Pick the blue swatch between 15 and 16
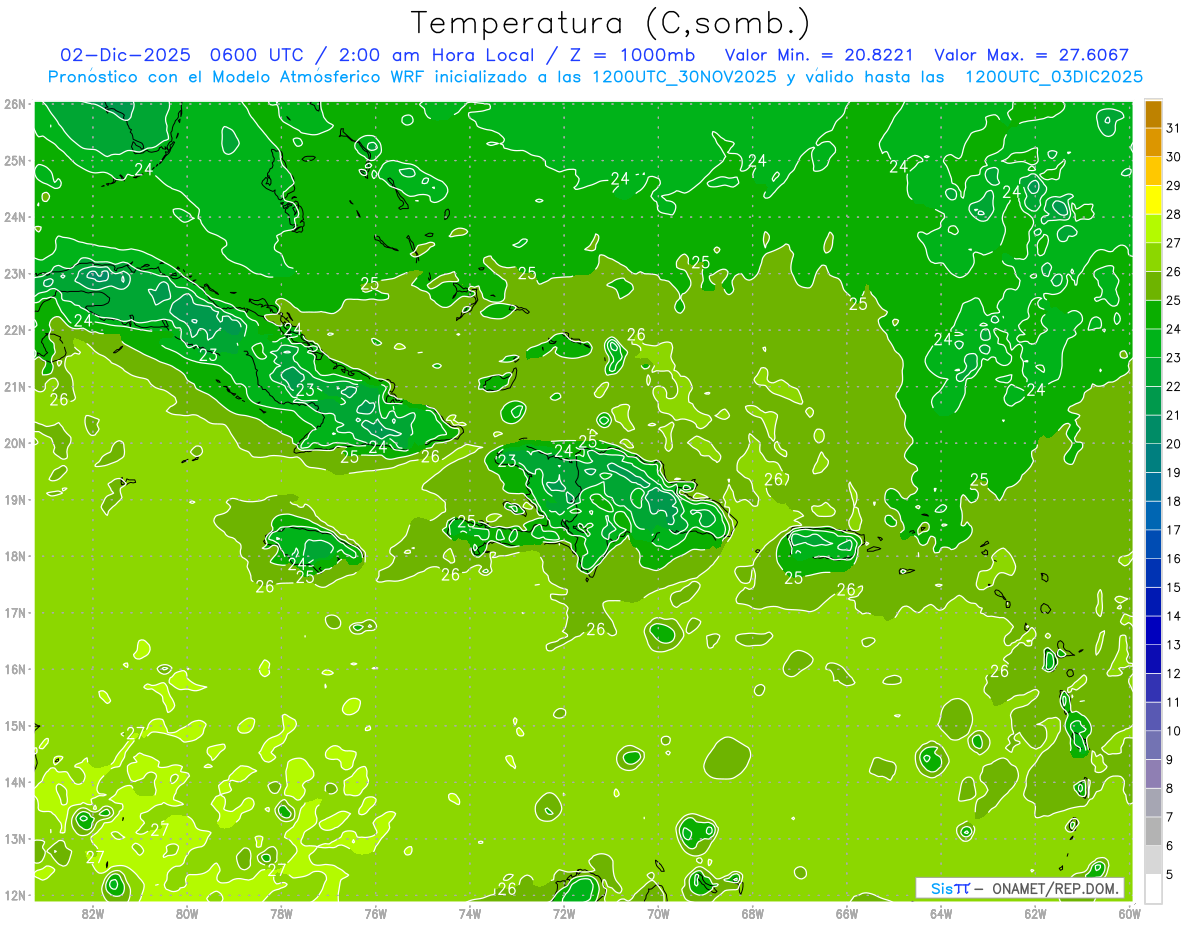This screenshot has width=1200, height=927. click(x=1153, y=573)
